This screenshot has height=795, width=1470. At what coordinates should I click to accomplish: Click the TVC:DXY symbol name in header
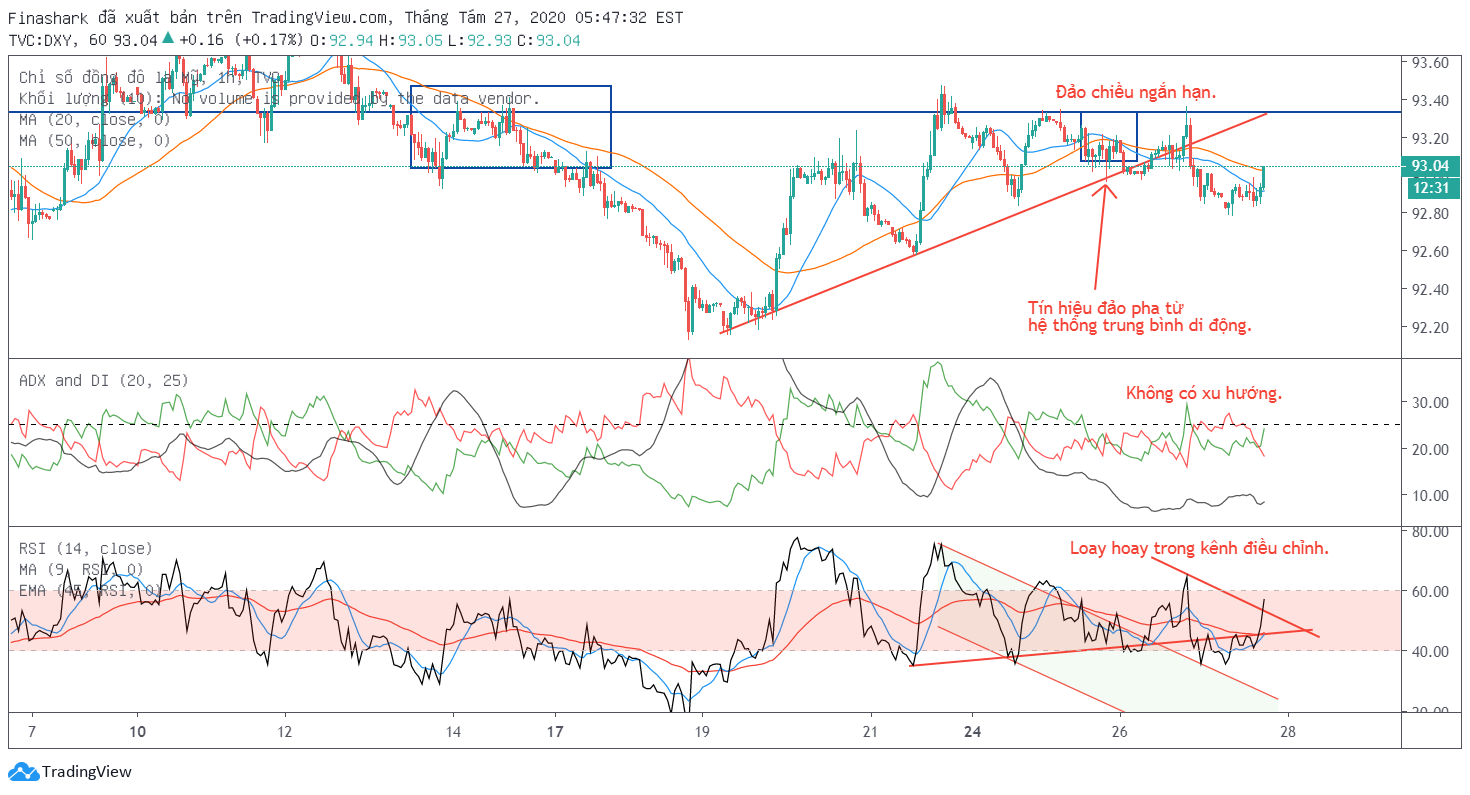[41, 40]
